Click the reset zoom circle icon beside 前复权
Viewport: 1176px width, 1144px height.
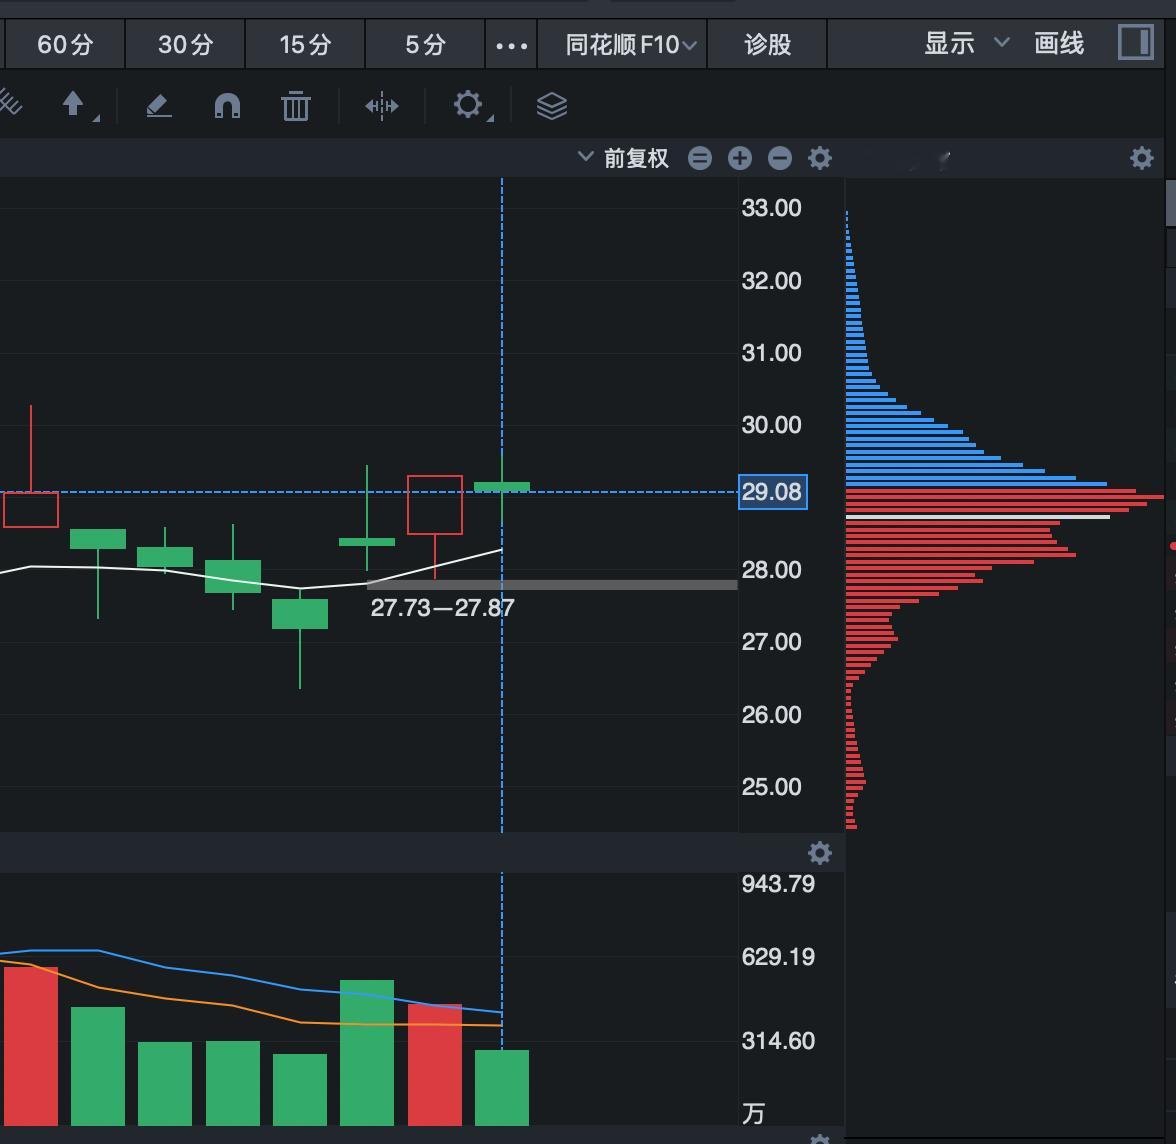click(700, 158)
